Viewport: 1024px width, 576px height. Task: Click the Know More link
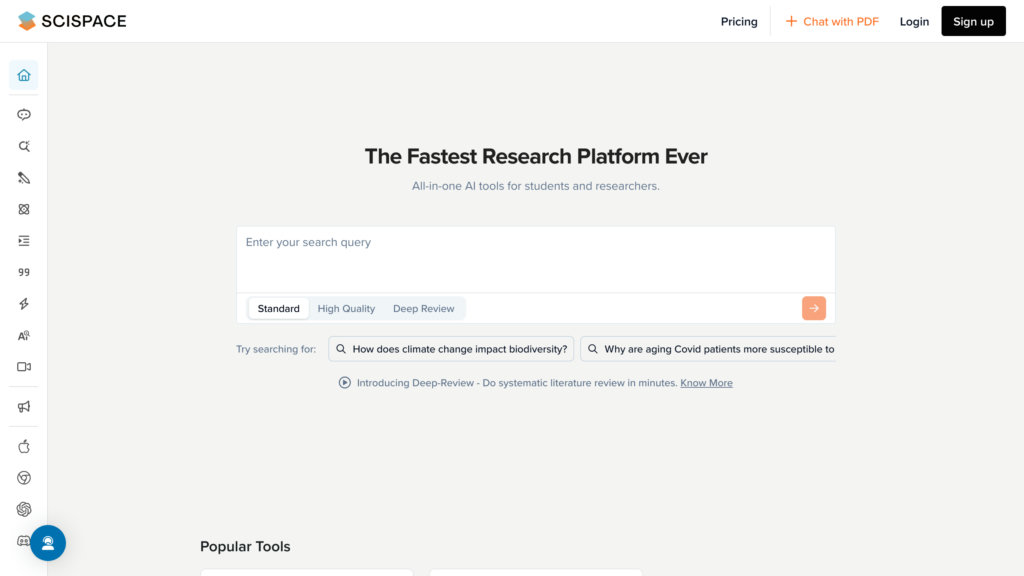click(706, 383)
